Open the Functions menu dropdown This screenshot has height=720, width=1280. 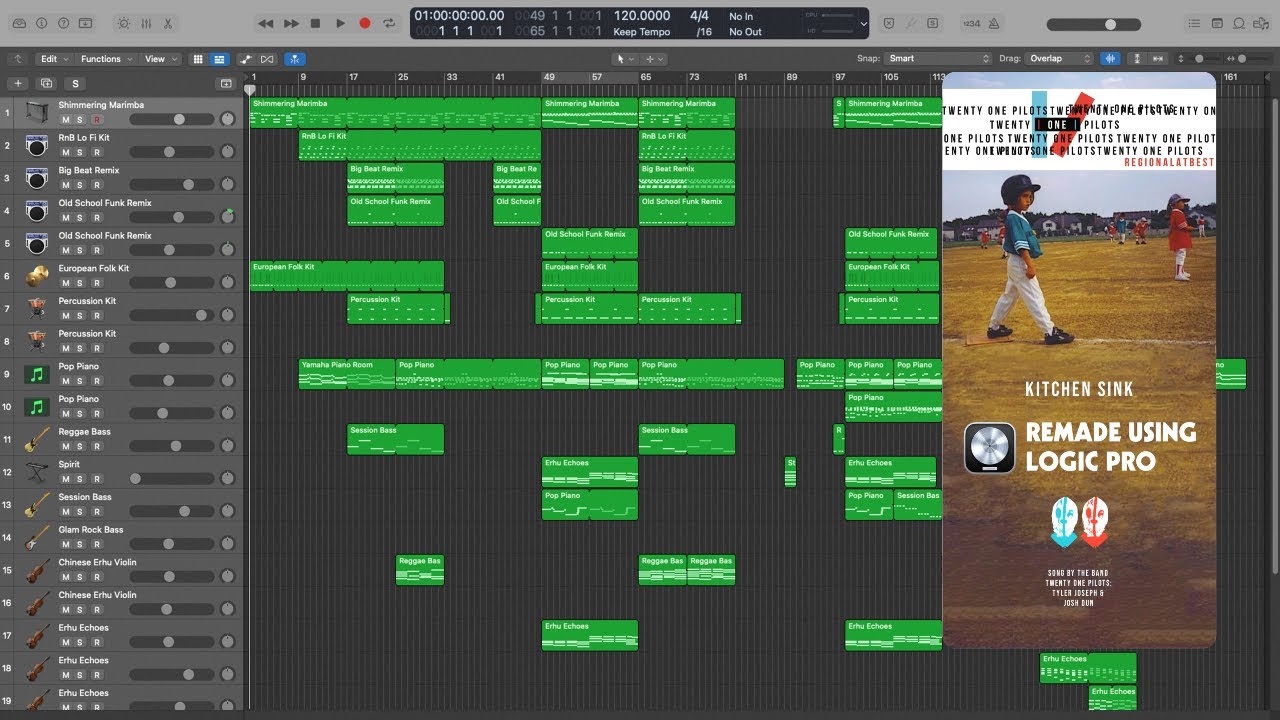tap(105, 59)
